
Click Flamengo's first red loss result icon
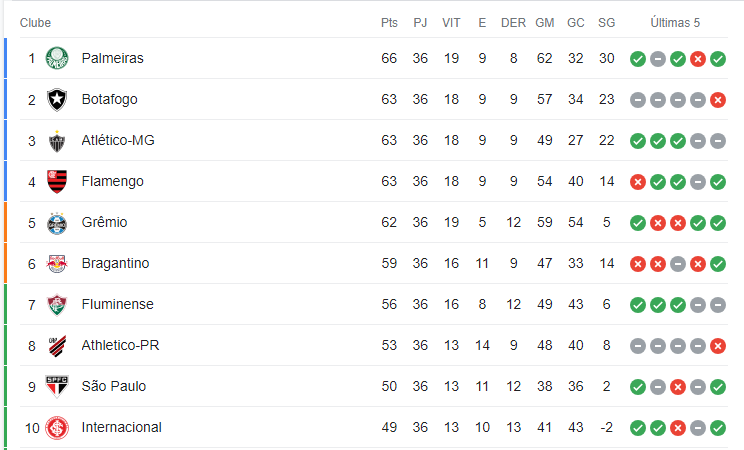click(x=638, y=182)
